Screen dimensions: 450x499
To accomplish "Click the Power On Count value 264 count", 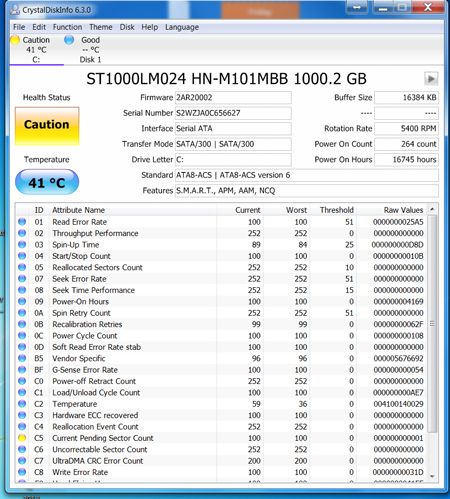I will (x=406, y=144).
